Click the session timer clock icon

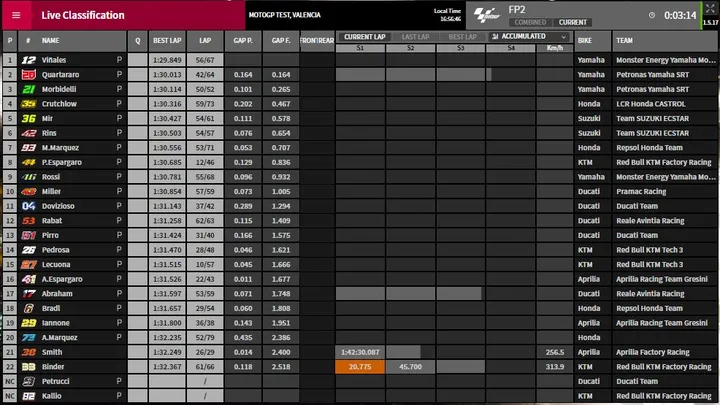(x=652, y=15)
